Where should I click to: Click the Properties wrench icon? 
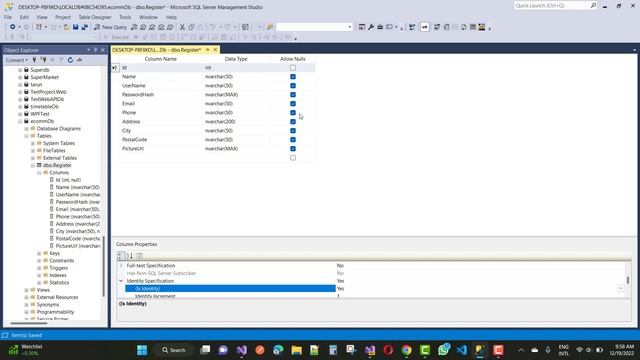[371, 27]
